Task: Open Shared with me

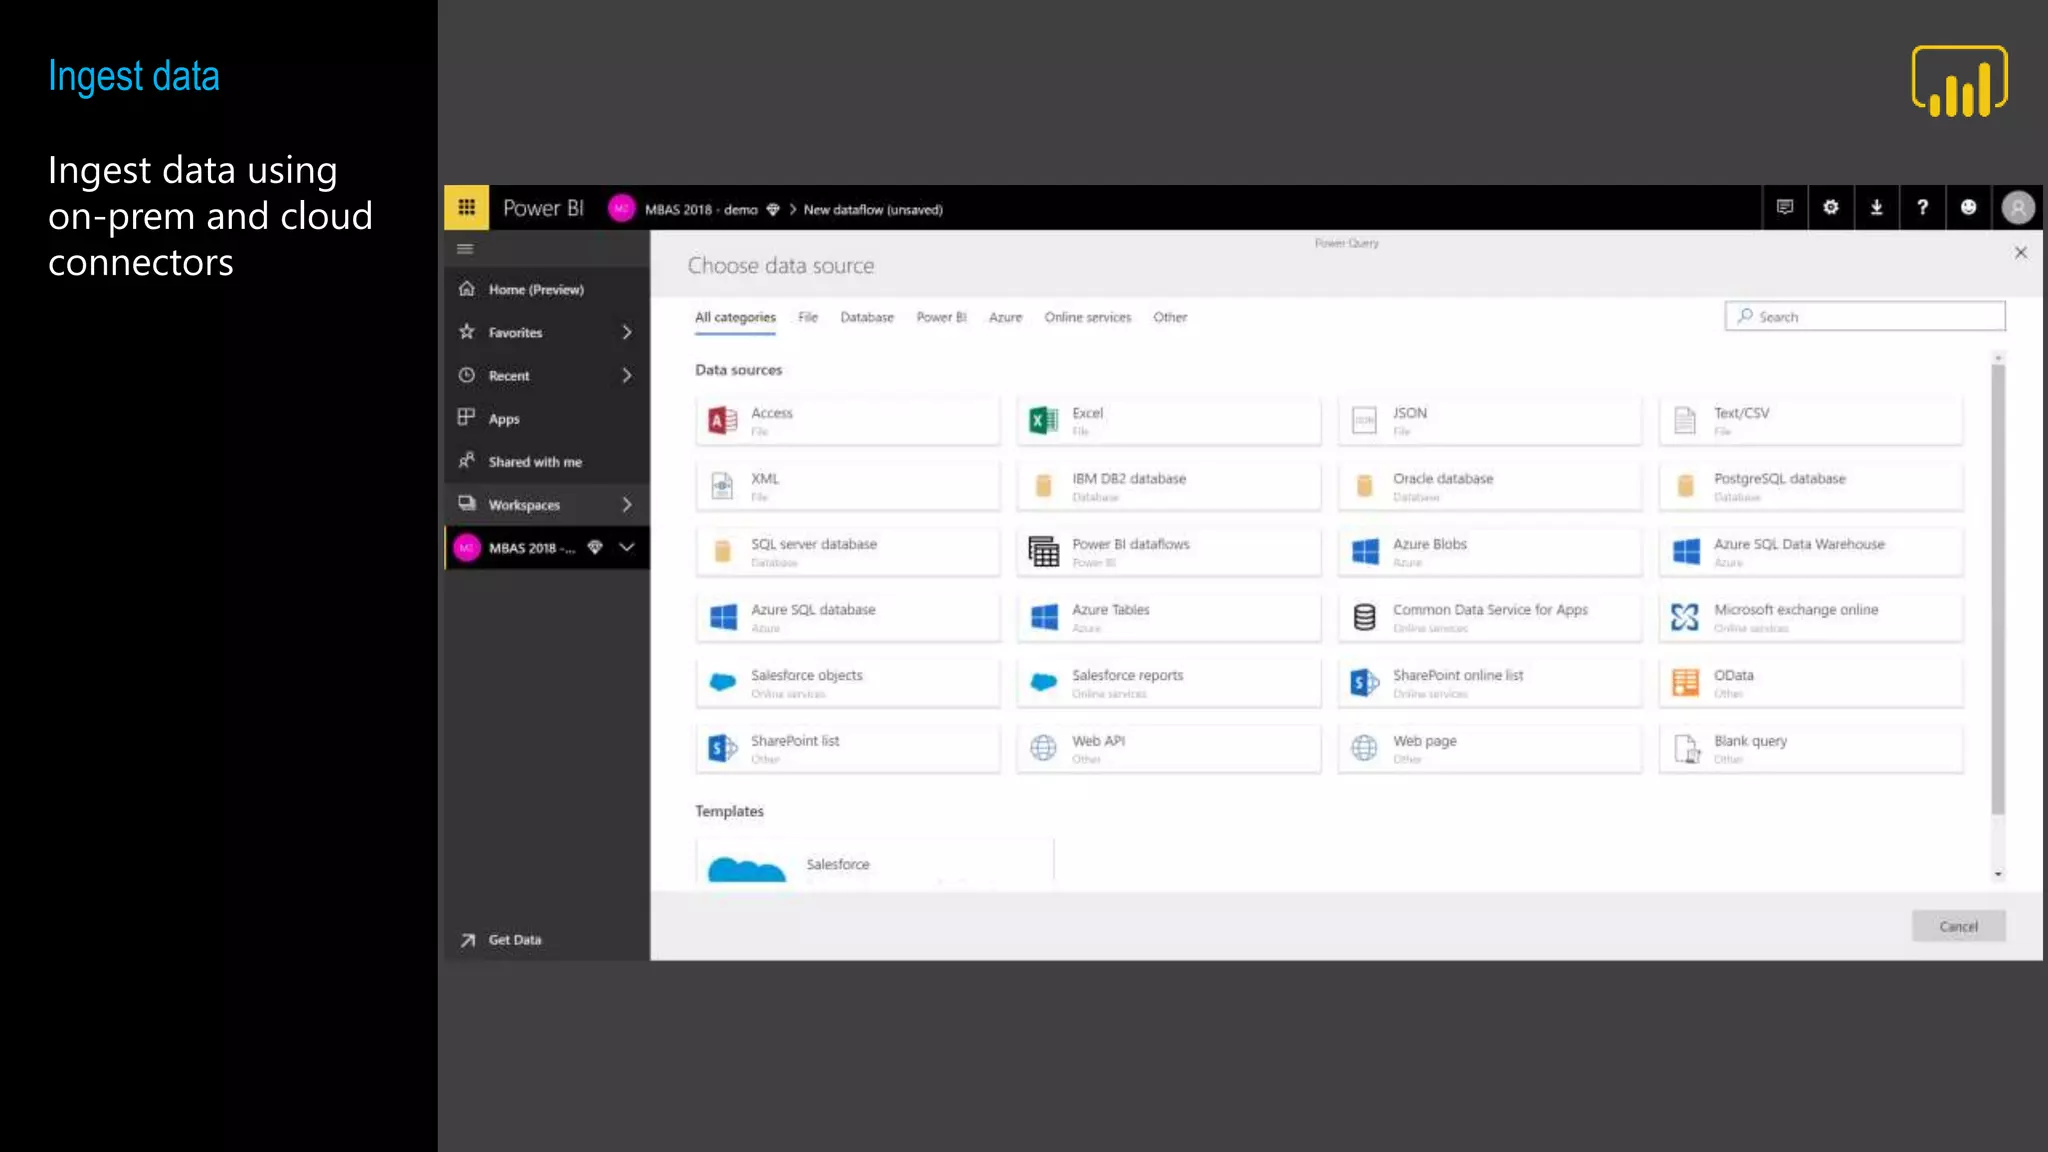Action: [547, 461]
